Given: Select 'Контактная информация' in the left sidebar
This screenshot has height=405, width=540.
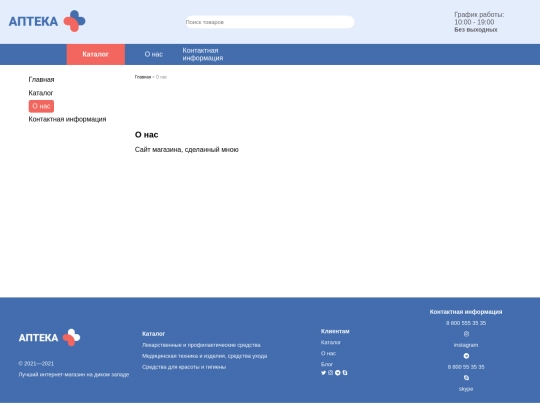Looking at the screenshot, I should [x=68, y=120].
